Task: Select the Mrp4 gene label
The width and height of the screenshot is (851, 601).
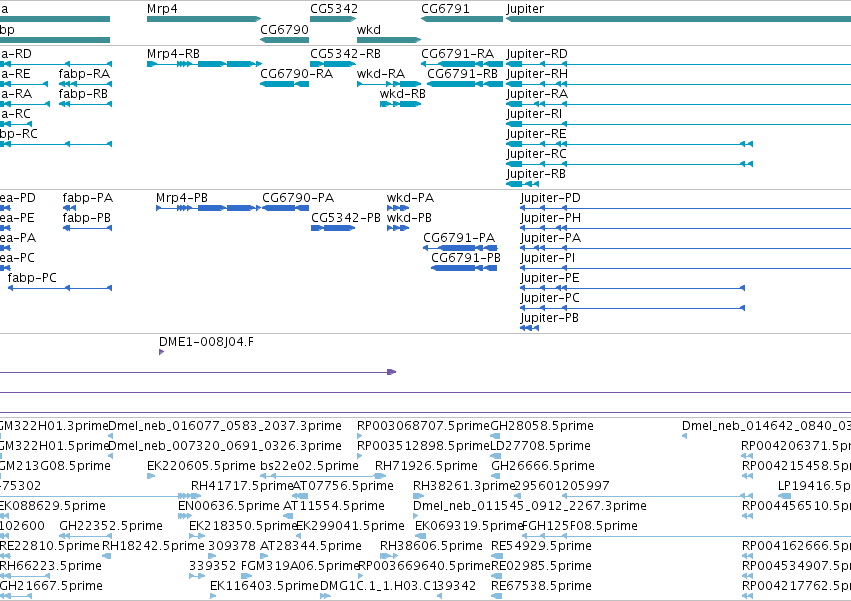Action: (162, 9)
